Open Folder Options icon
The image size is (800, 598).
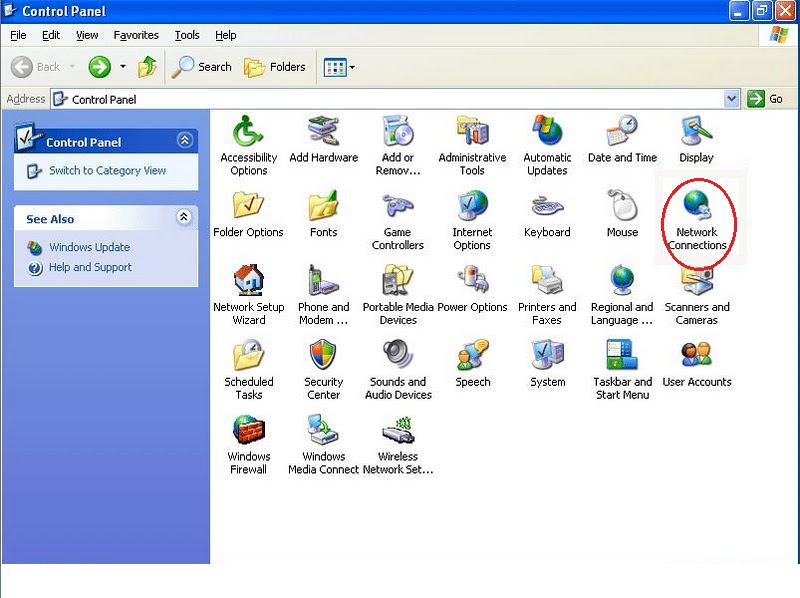coord(248,206)
